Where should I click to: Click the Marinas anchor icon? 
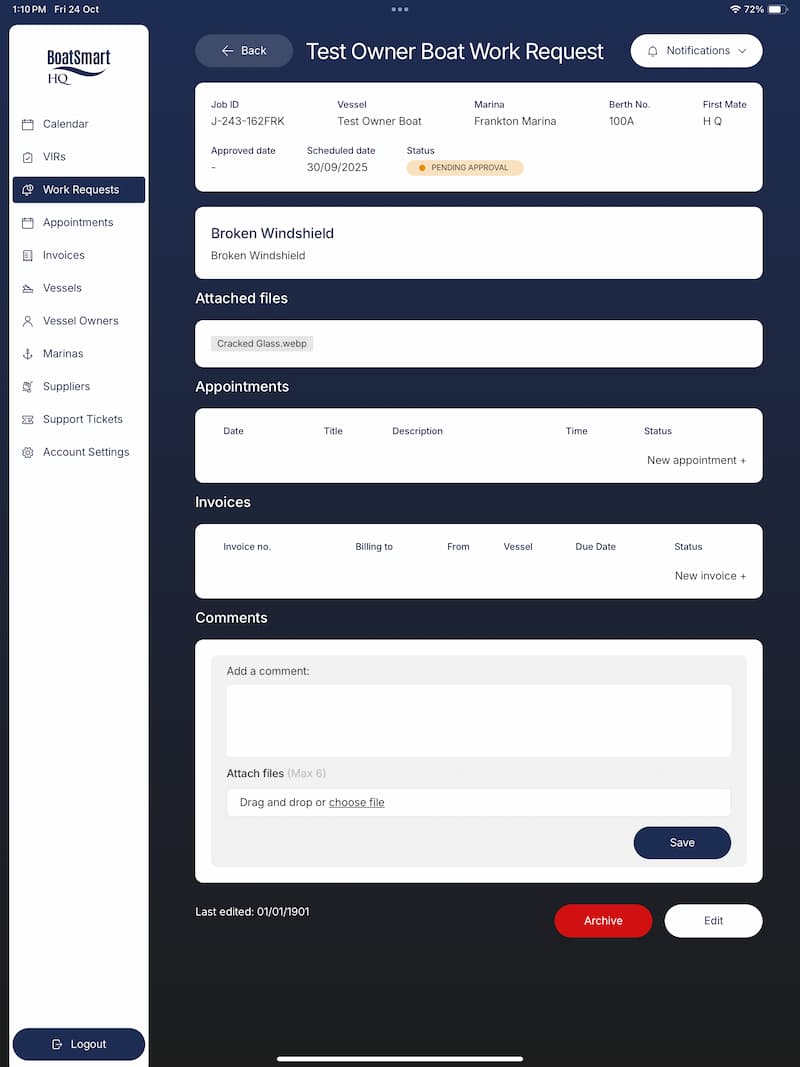tap(28, 354)
